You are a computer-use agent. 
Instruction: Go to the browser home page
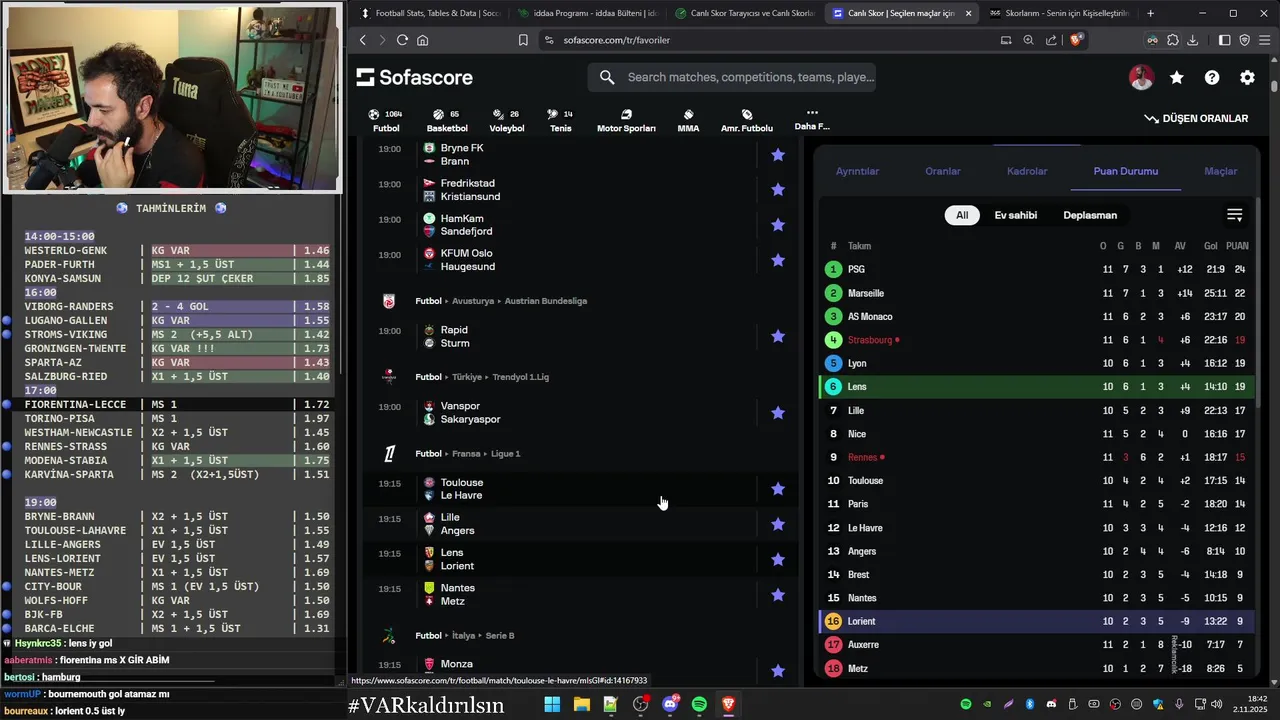(x=423, y=40)
